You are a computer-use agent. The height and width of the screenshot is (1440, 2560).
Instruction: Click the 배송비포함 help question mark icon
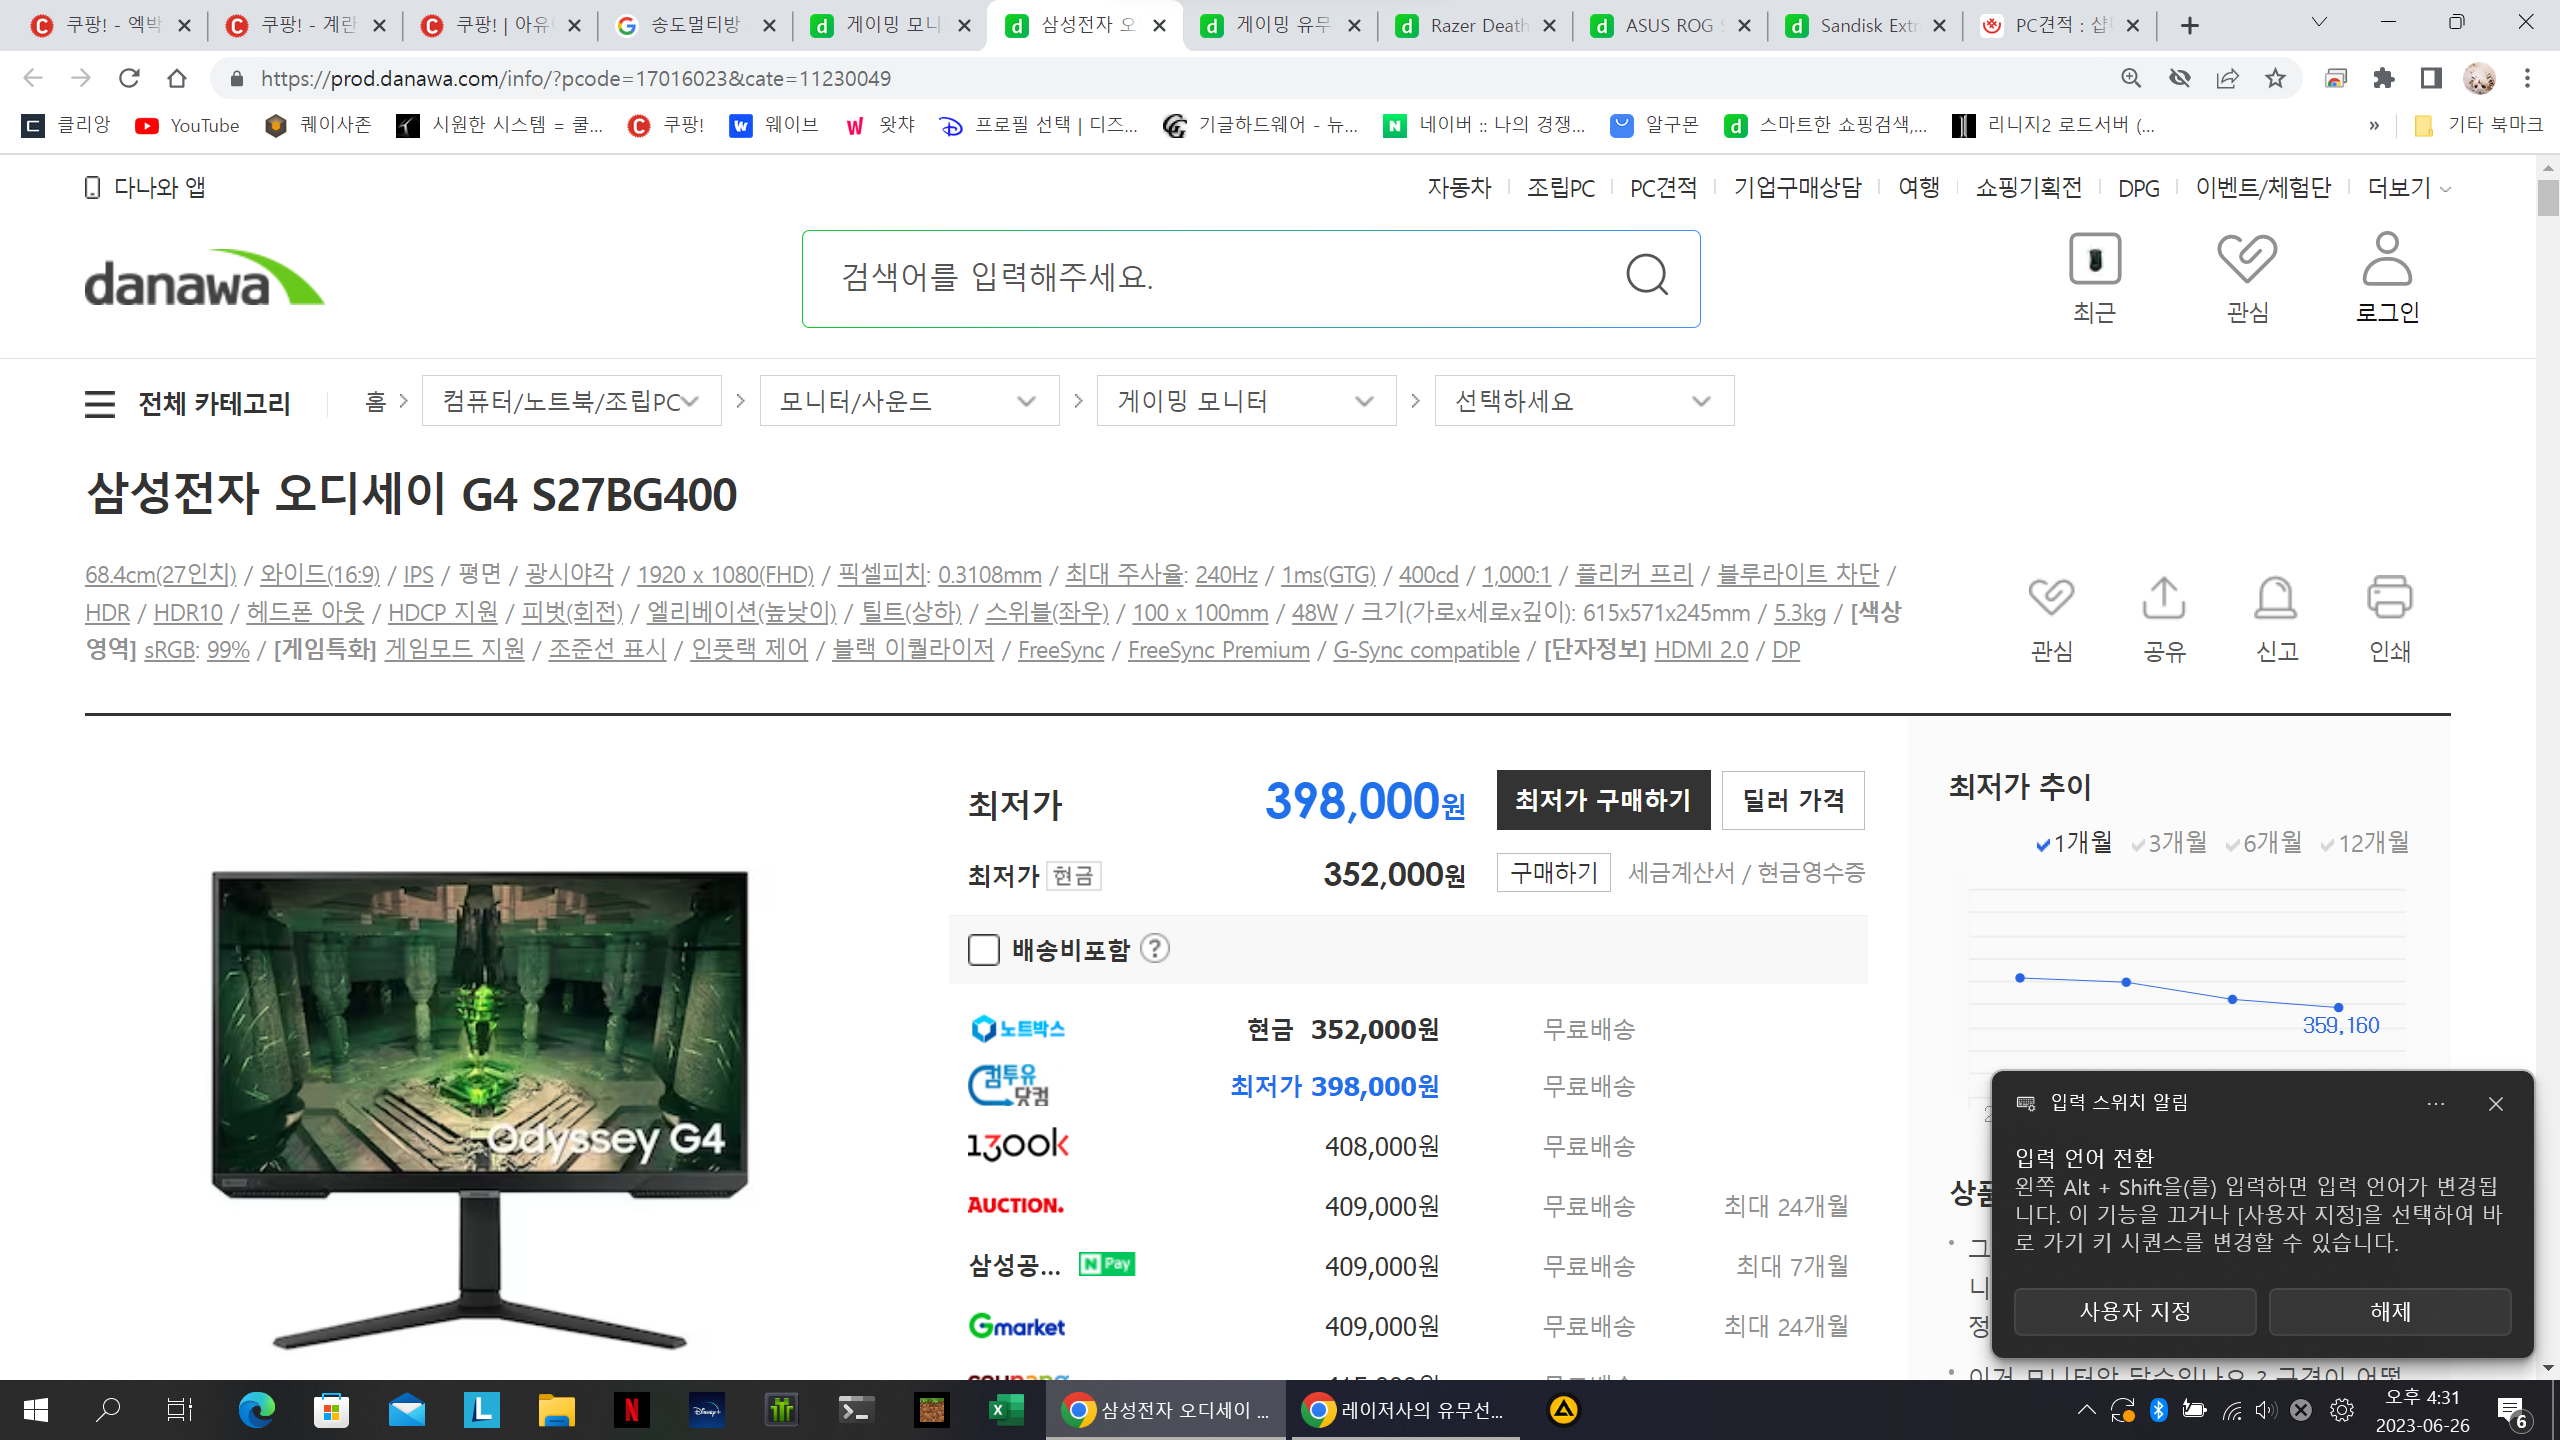click(x=1155, y=948)
